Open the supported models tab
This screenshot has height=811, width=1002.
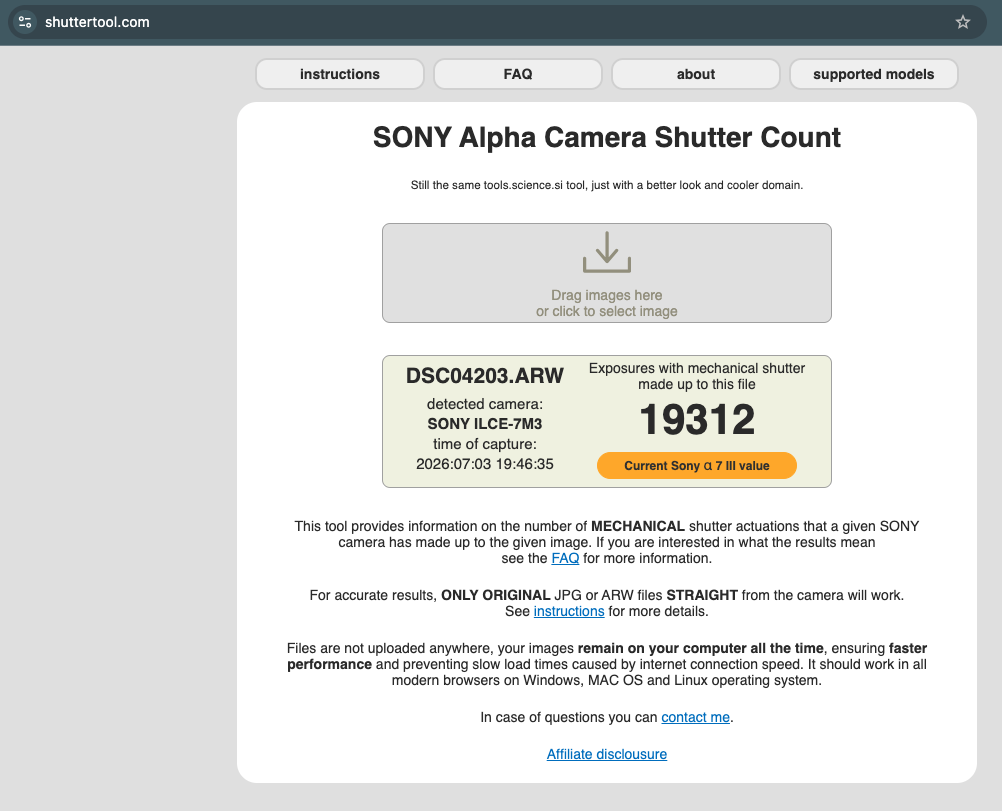click(x=874, y=74)
